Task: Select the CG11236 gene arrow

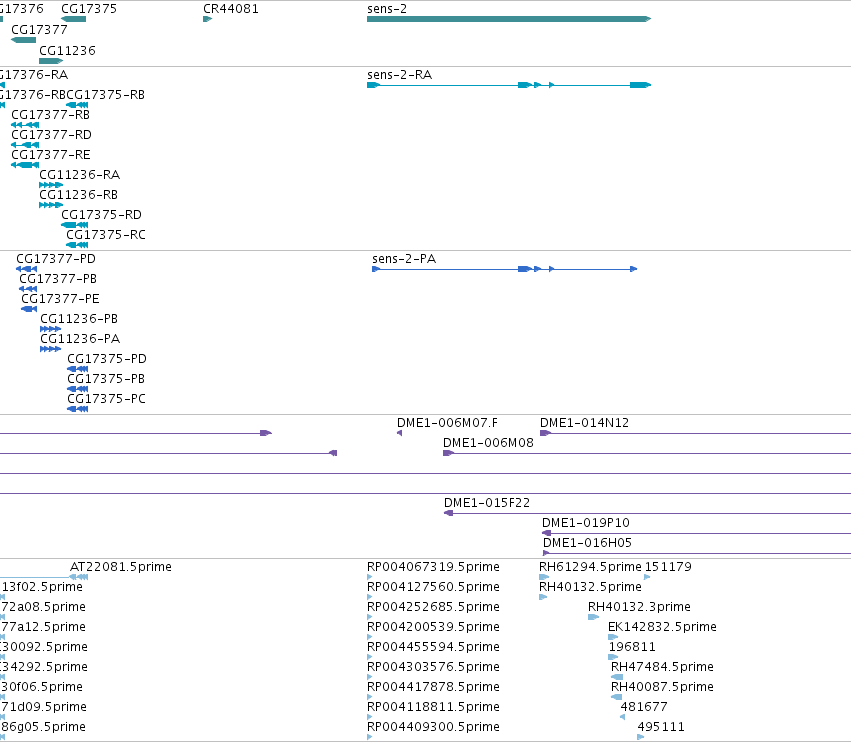Action: [51, 61]
